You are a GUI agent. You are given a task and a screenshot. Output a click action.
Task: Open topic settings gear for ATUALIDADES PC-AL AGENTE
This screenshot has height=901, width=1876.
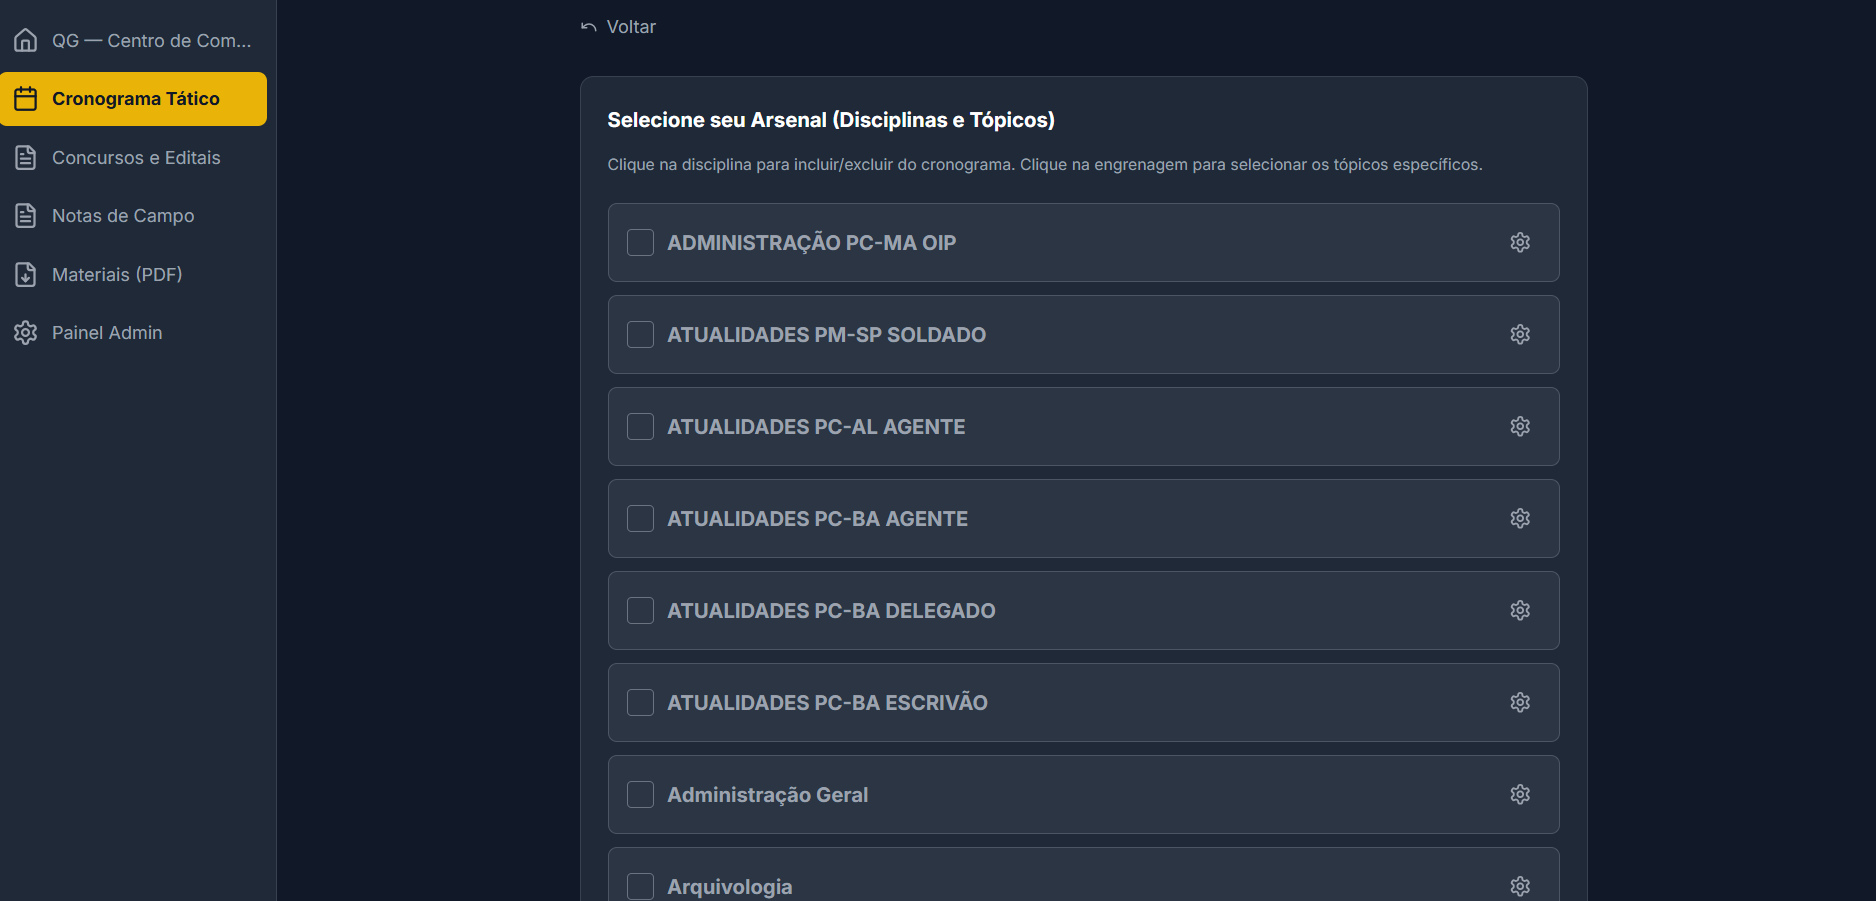coord(1520,427)
